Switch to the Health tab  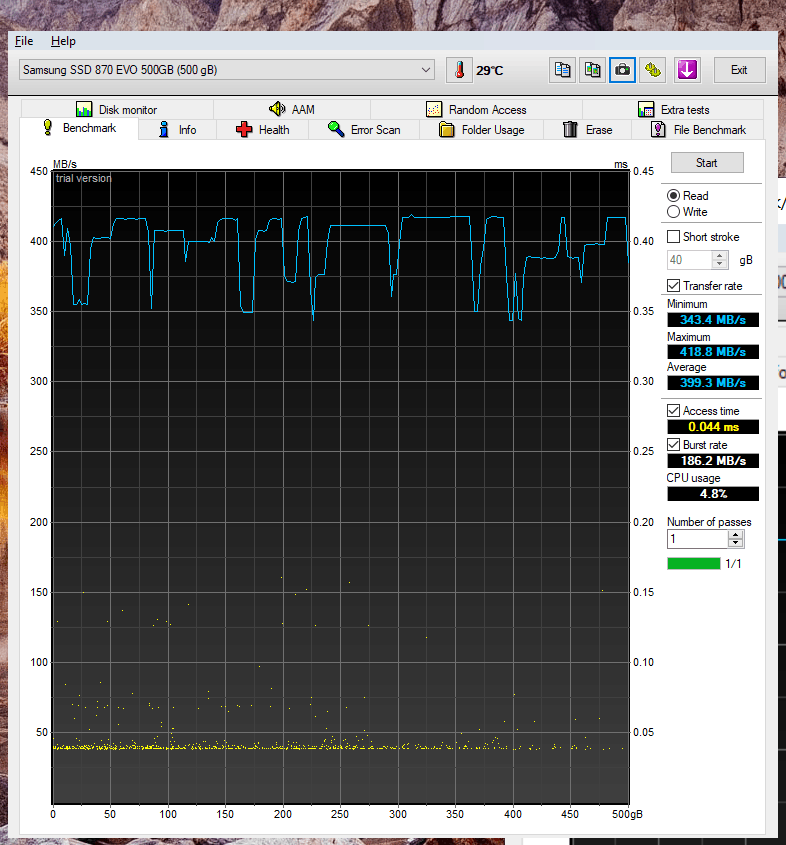tap(262, 130)
